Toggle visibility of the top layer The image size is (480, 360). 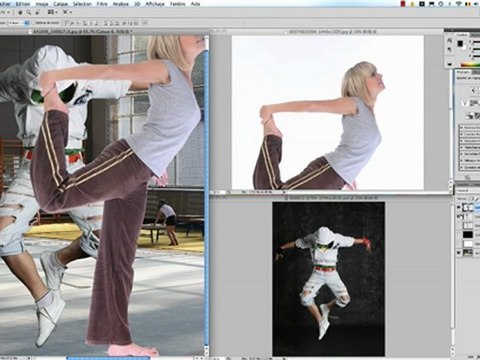coord(459,207)
